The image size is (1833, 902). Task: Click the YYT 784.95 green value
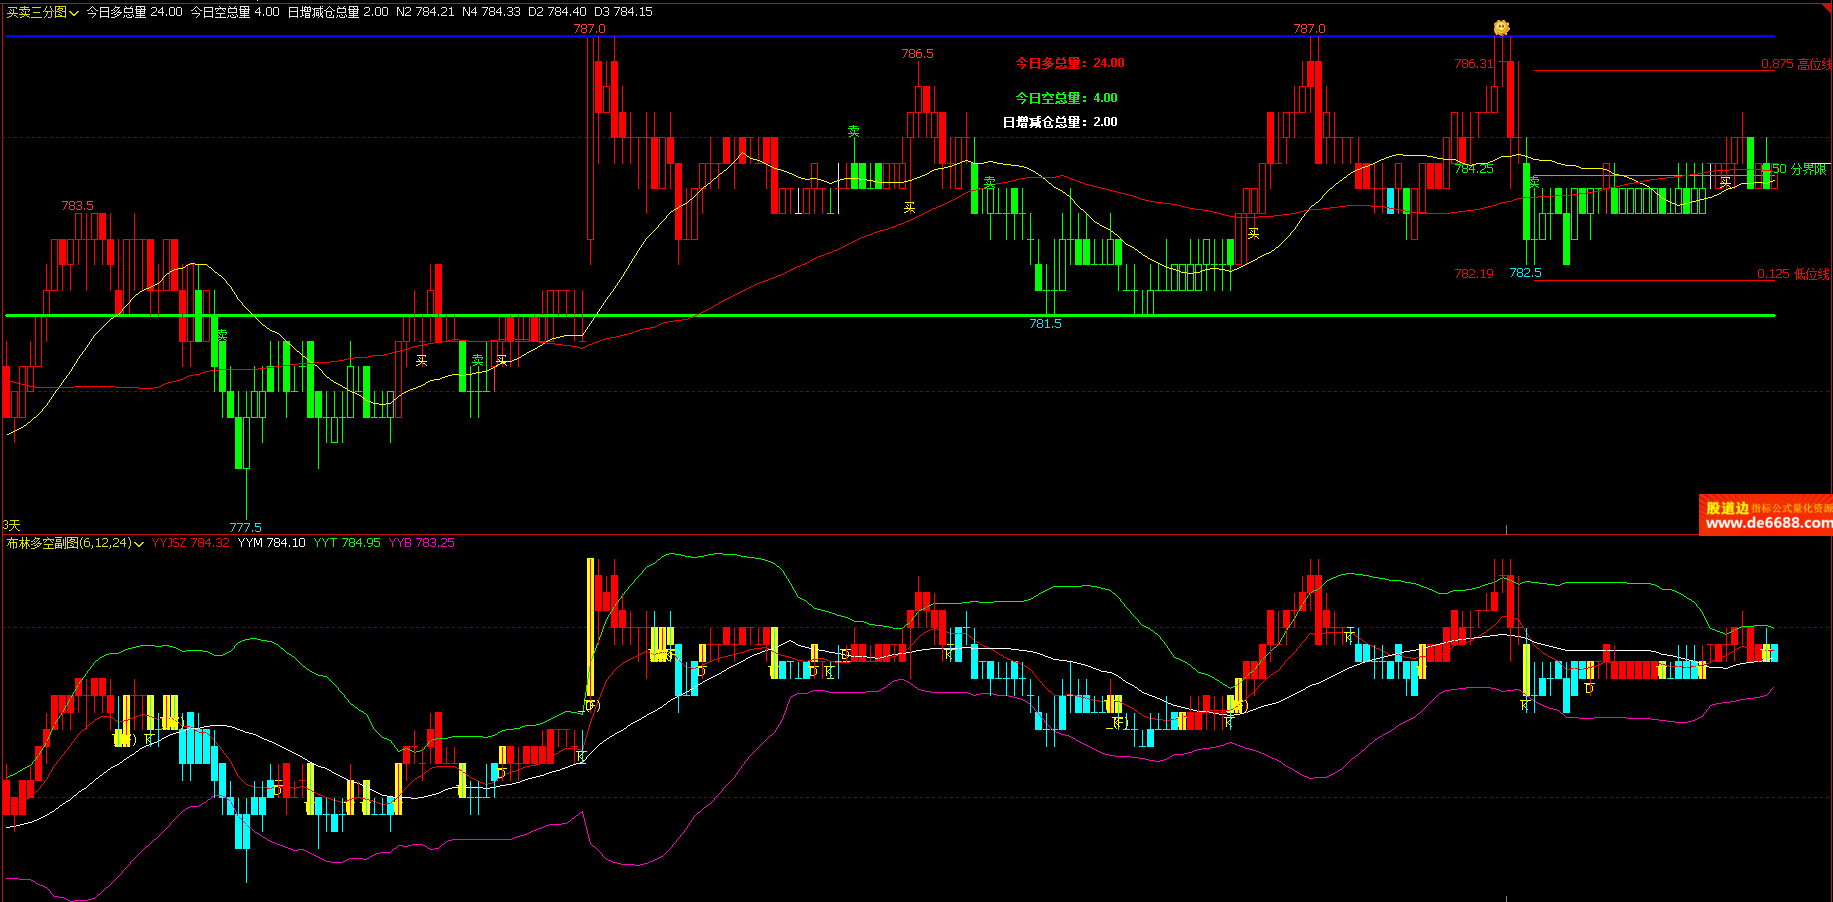pos(347,543)
